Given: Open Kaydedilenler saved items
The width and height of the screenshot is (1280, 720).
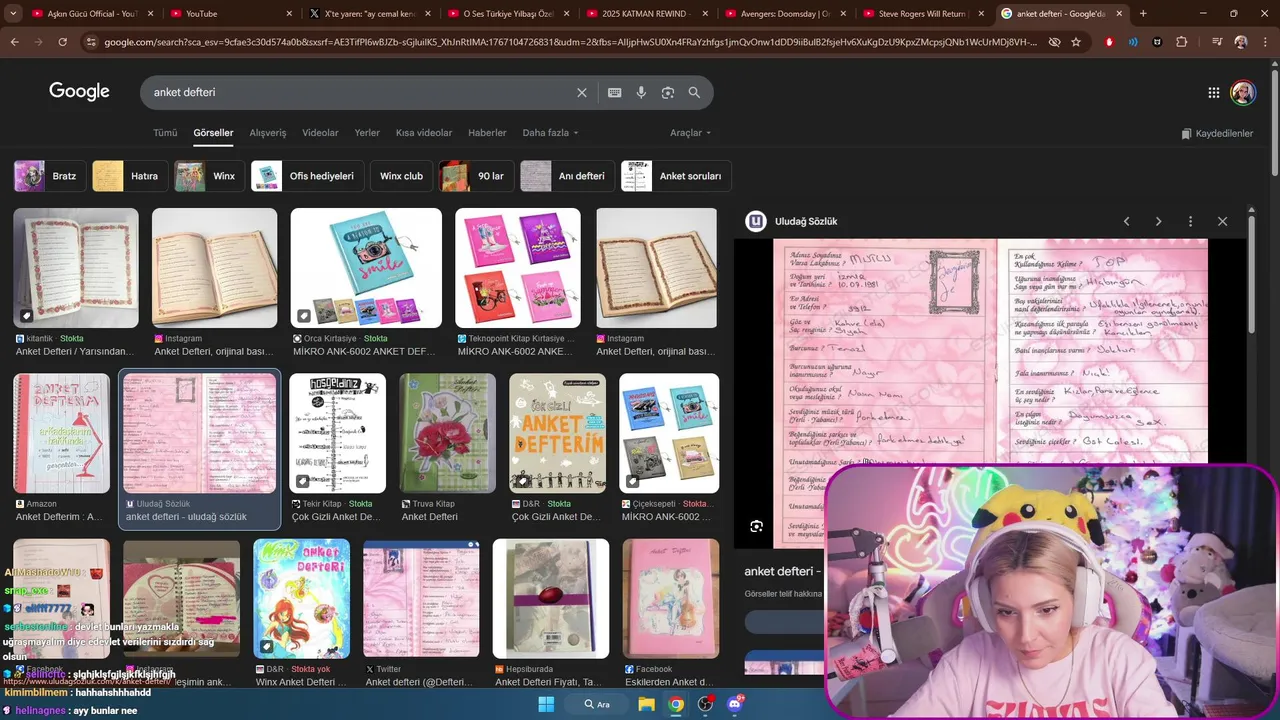Looking at the screenshot, I should (1217, 133).
